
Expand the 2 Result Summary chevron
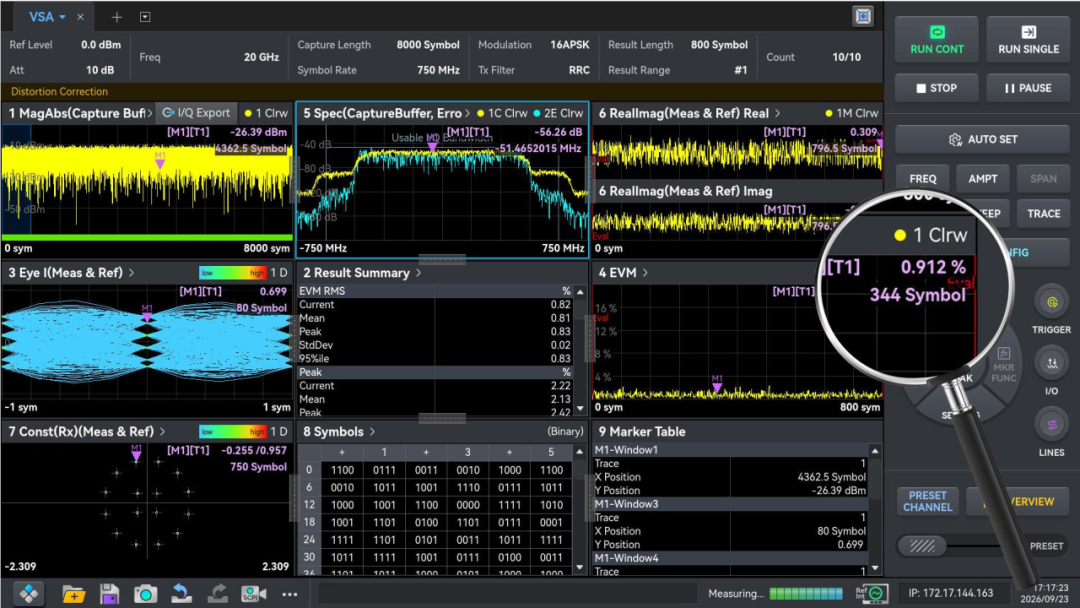(418, 273)
